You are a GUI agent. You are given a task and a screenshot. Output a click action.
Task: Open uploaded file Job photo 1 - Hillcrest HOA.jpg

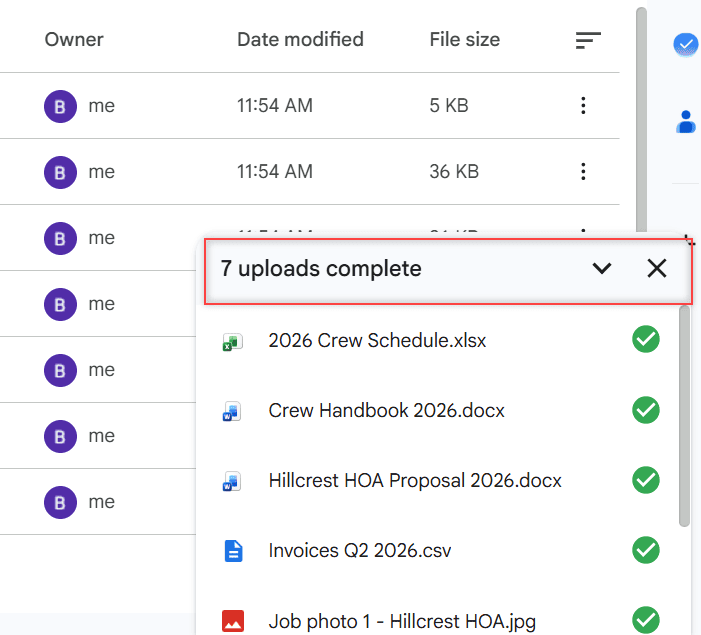point(402,622)
